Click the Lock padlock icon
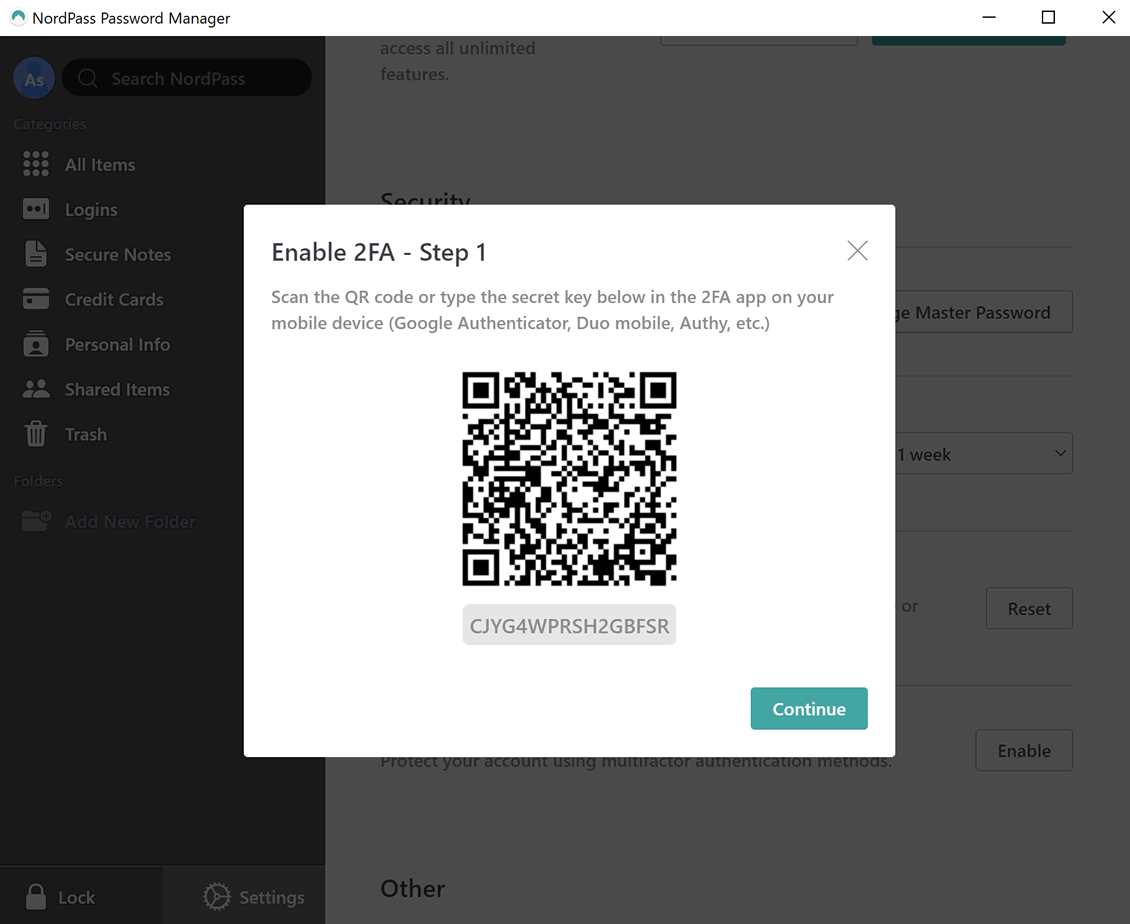 pos(35,897)
